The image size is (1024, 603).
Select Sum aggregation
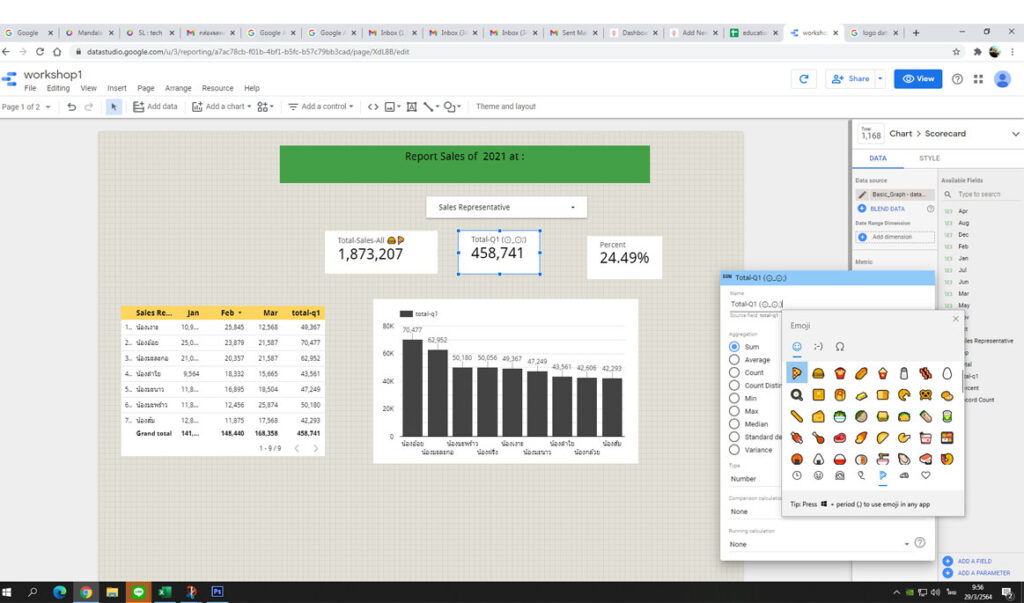(x=734, y=347)
